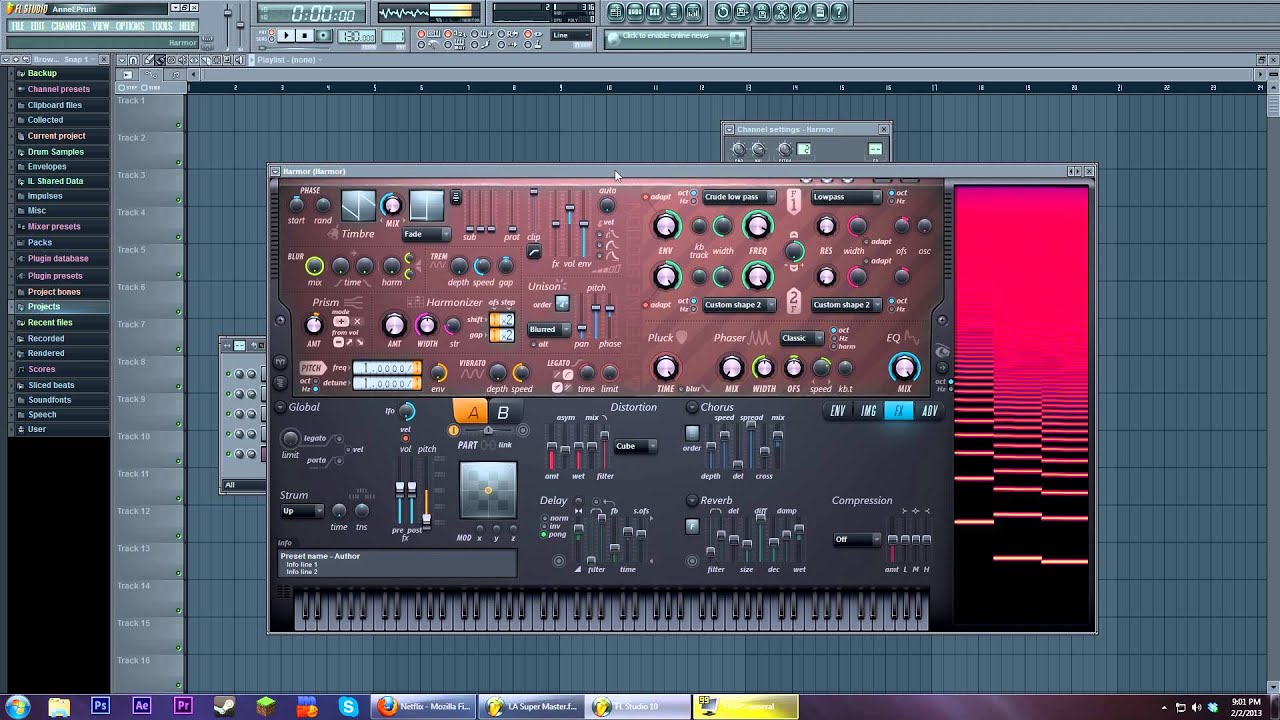Open Soundfonts folder in browser
The width and height of the screenshot is (1280, 720).
50,400
